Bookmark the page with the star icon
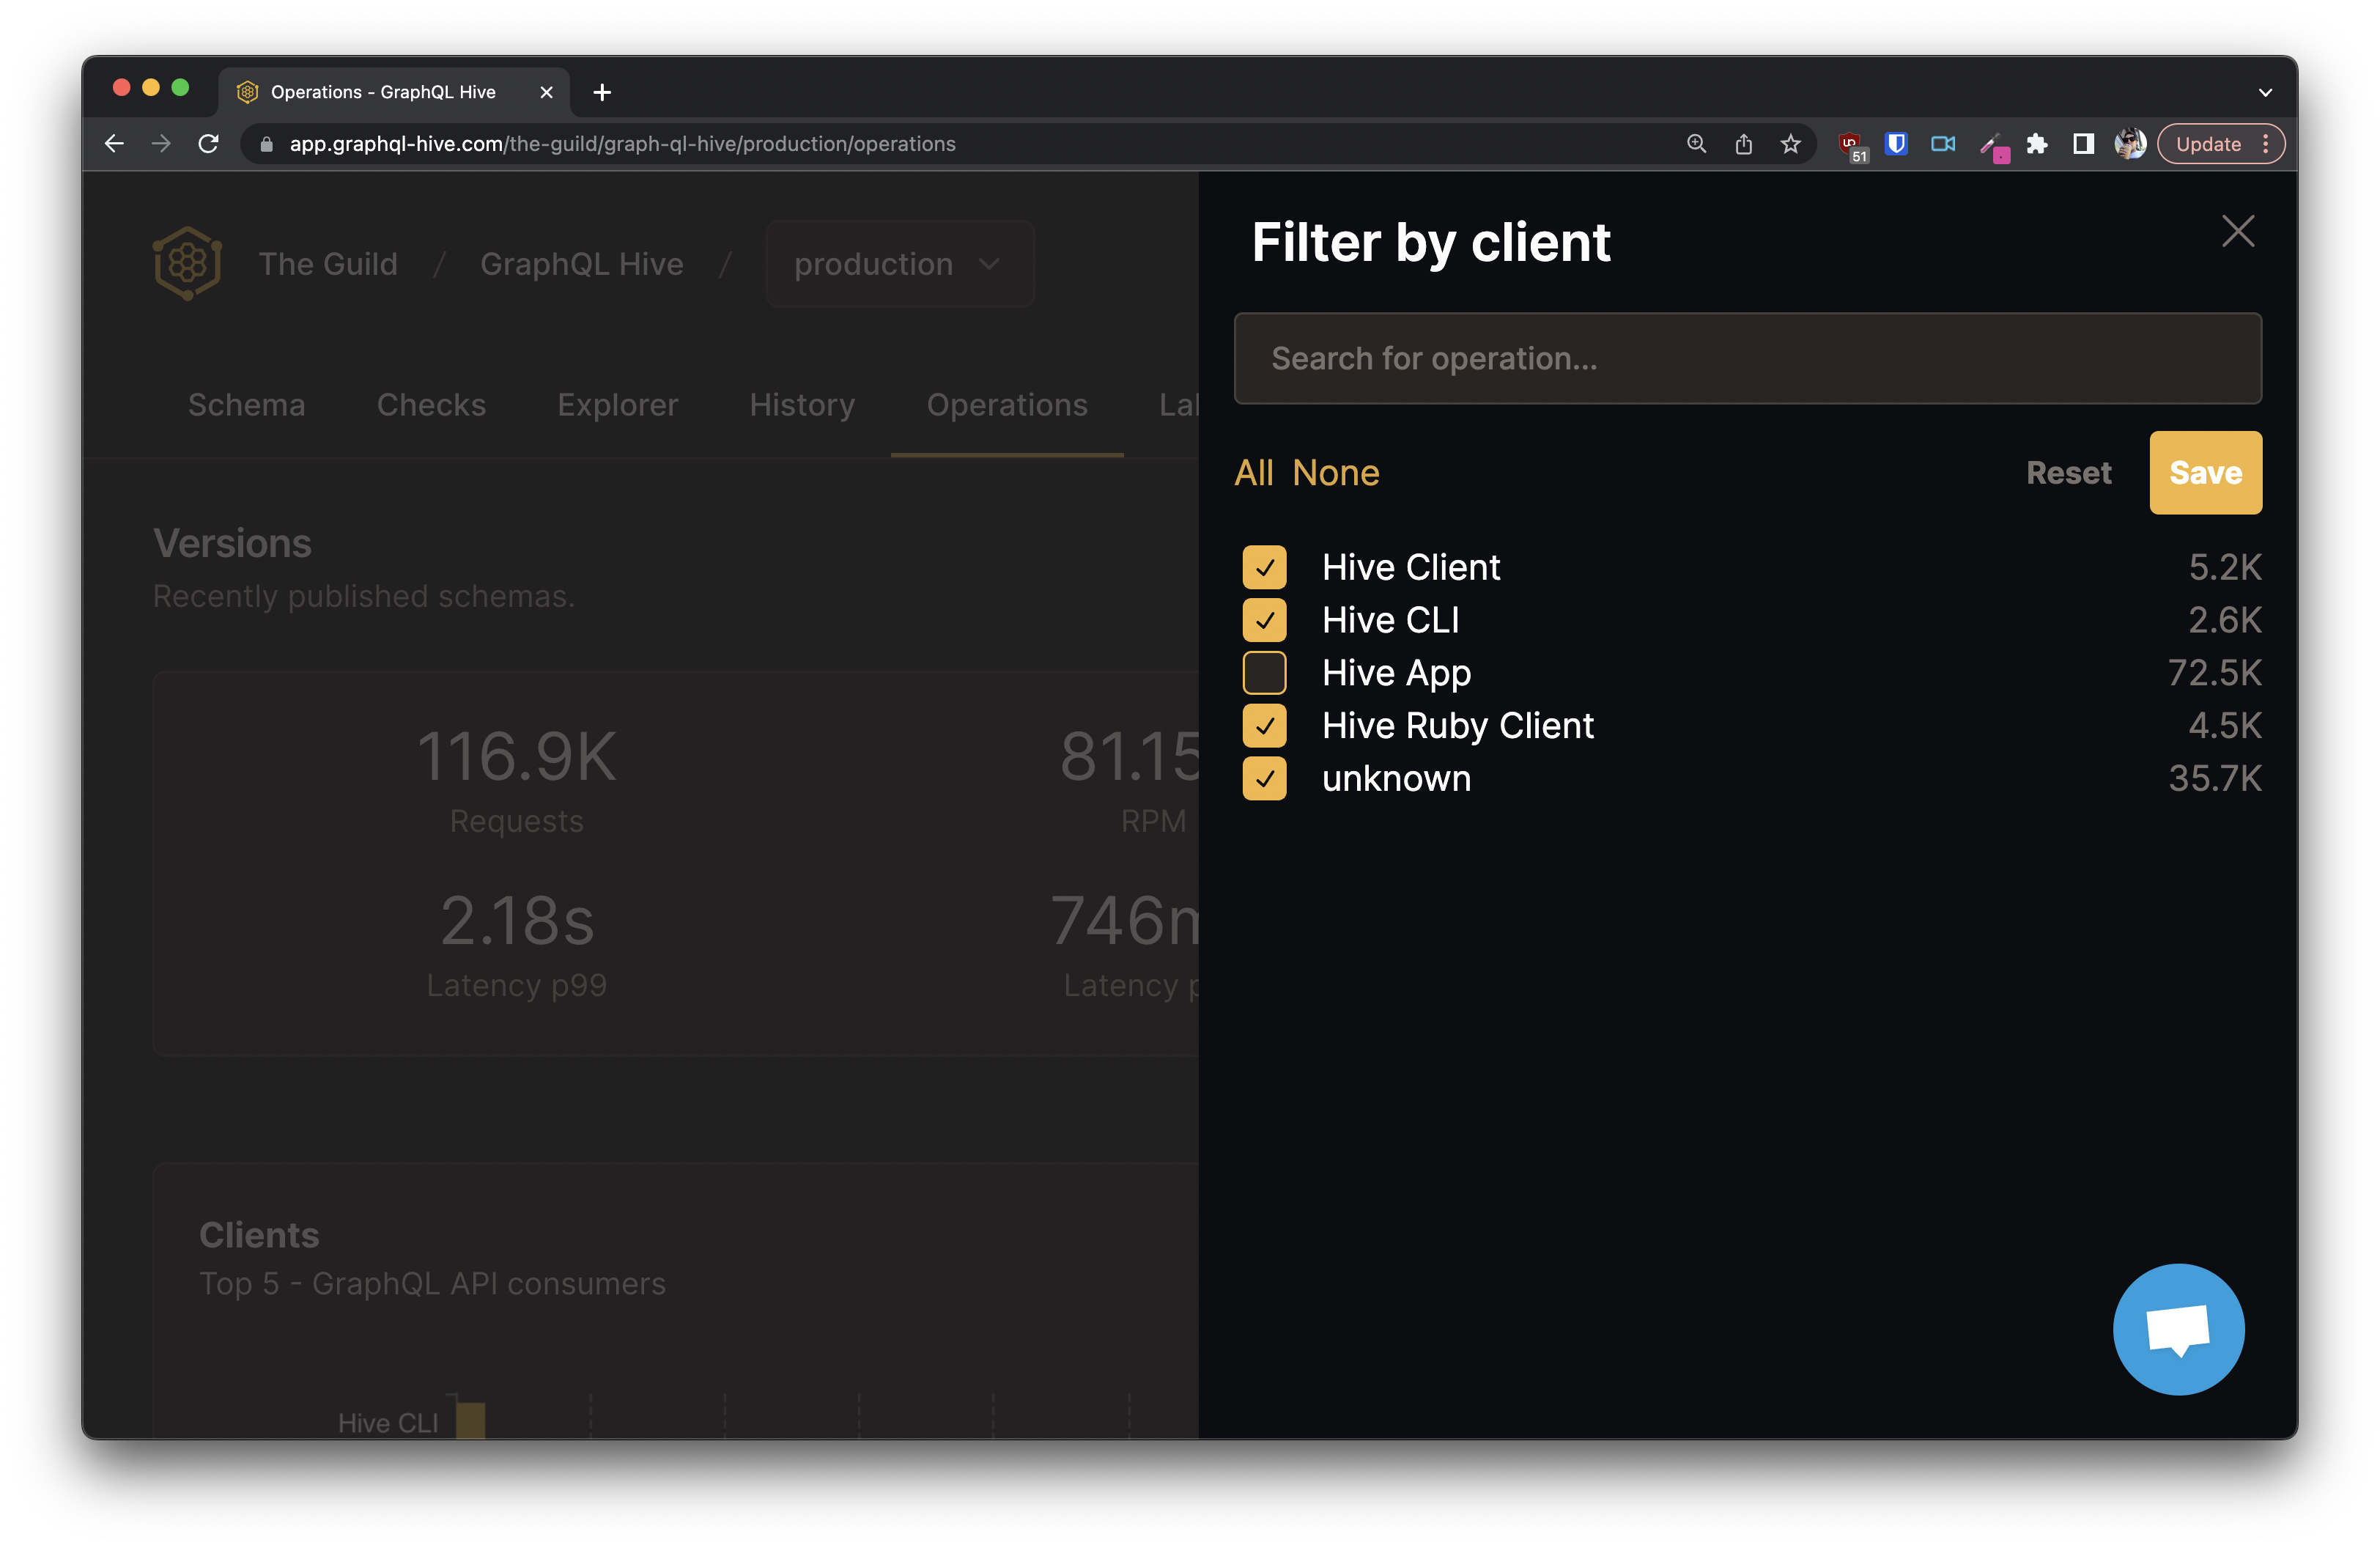 (1790, 143)
